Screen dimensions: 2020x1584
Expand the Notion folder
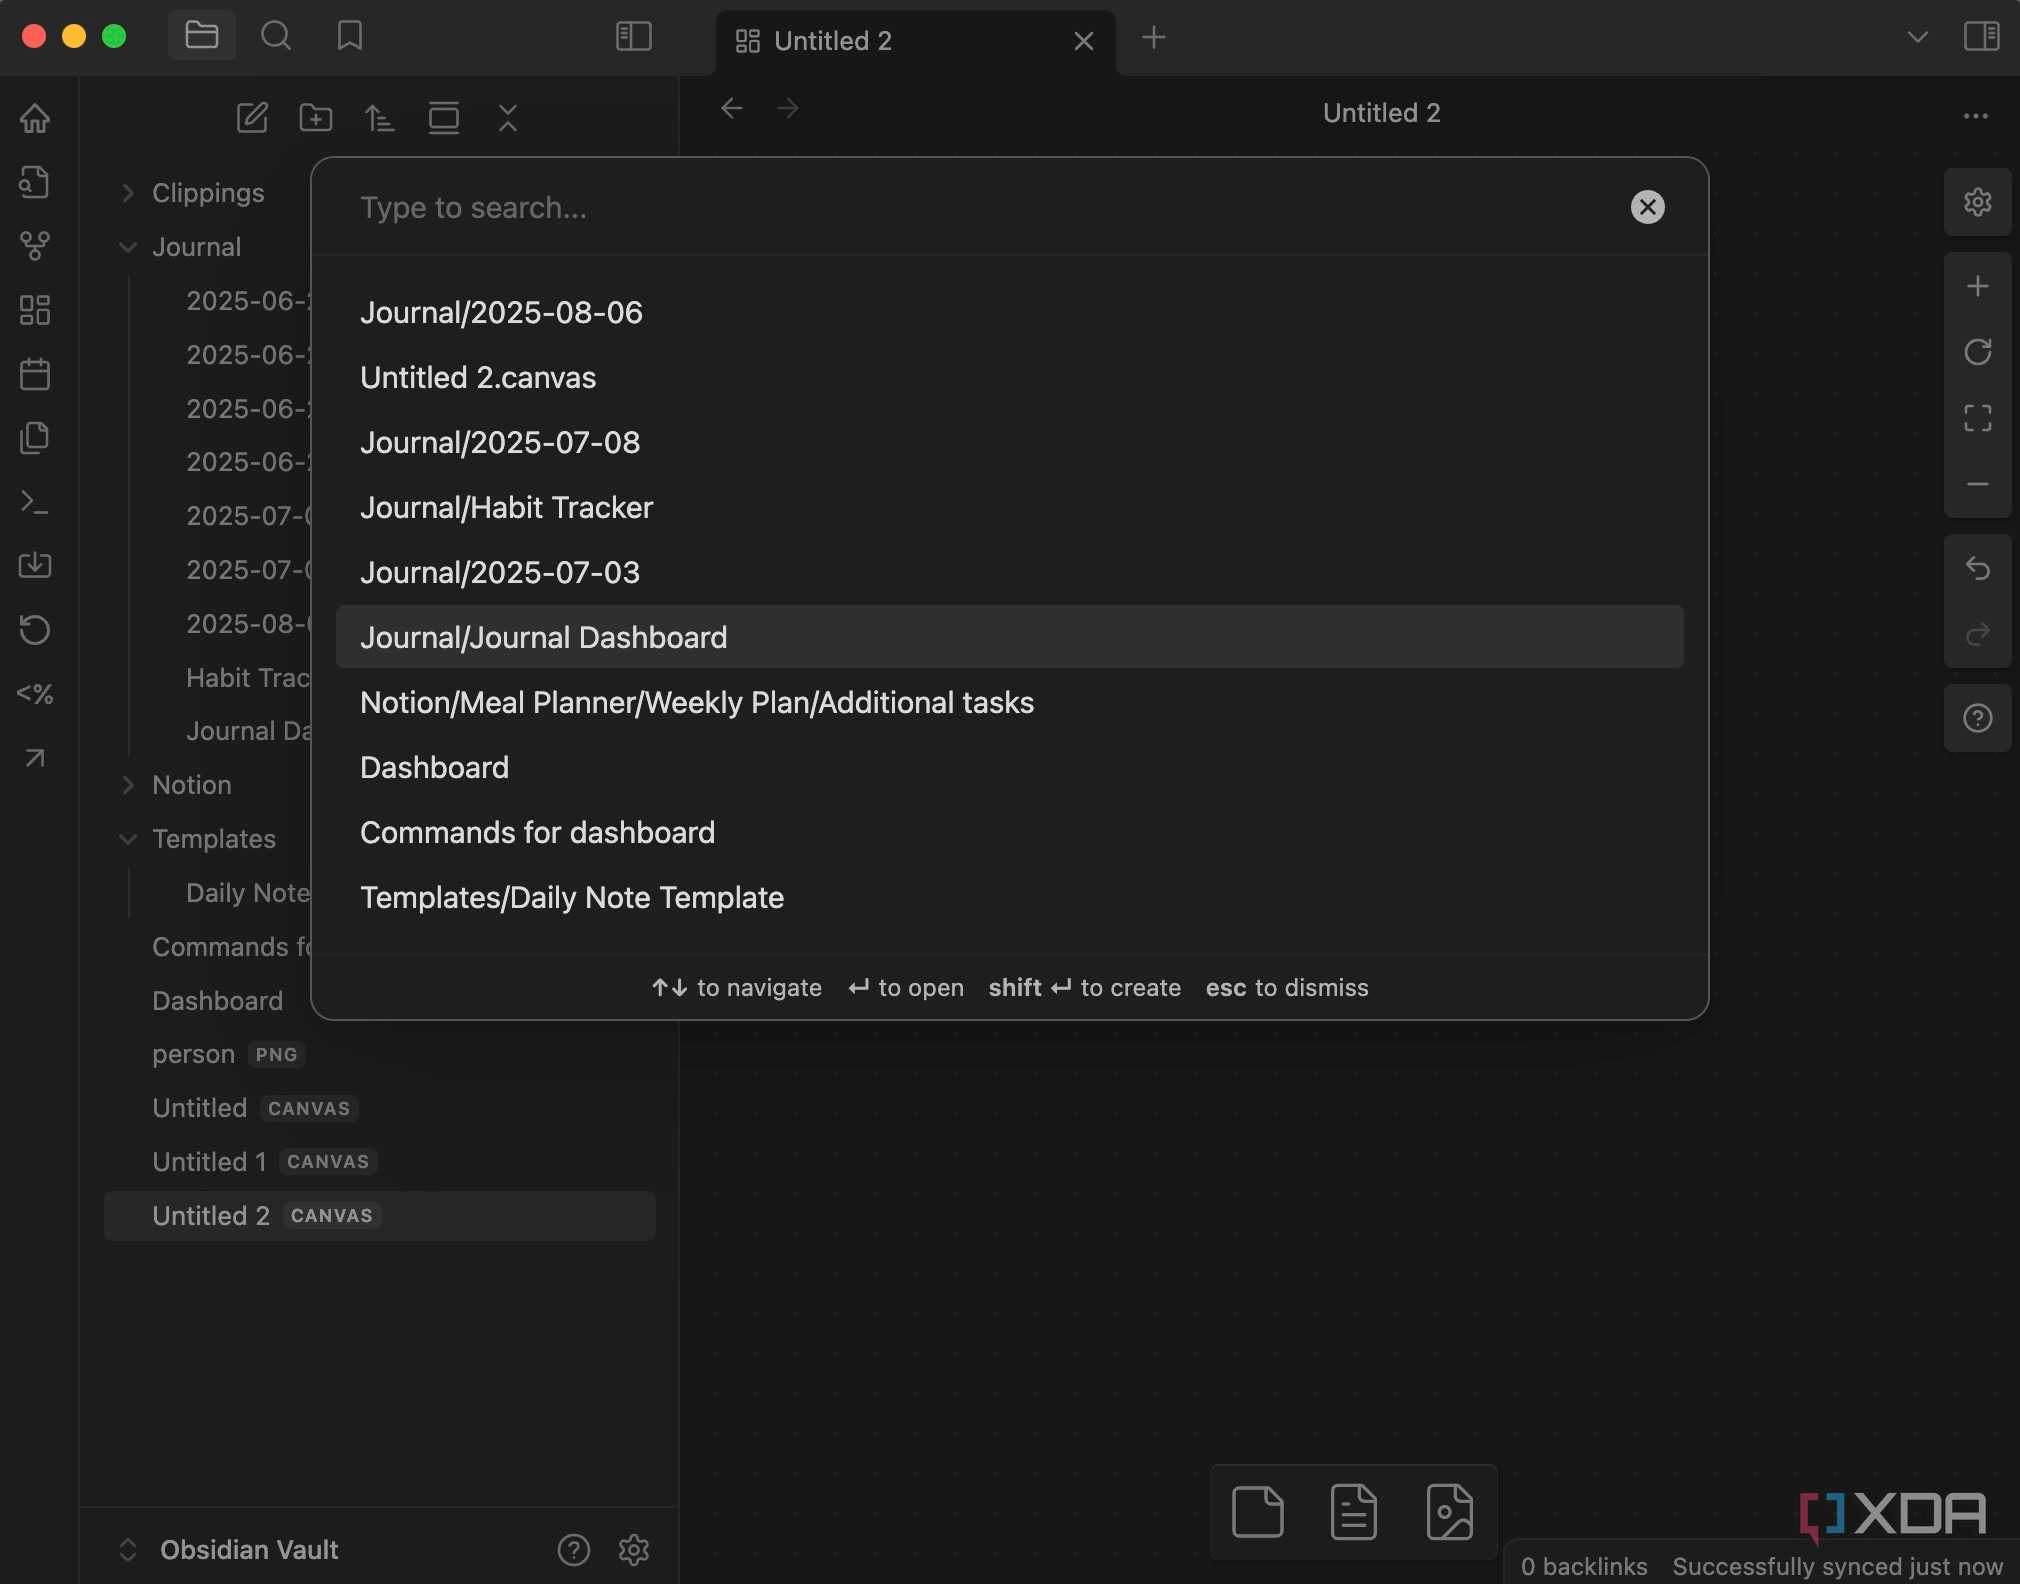click(127, 785)
